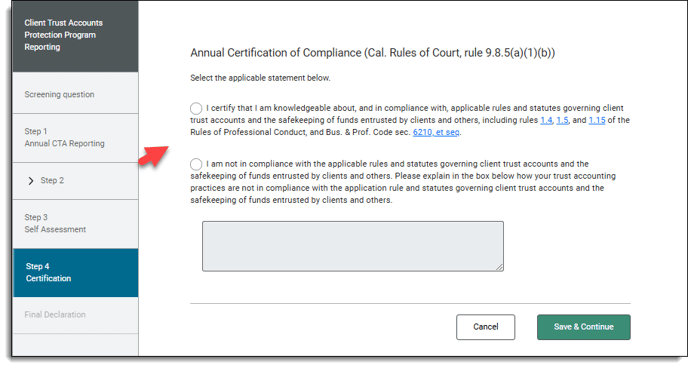Image resolution: width=688 pixels, height=368 pixels.
Task: Open Step 3 Self Assessment
Action: coord(75,224)
